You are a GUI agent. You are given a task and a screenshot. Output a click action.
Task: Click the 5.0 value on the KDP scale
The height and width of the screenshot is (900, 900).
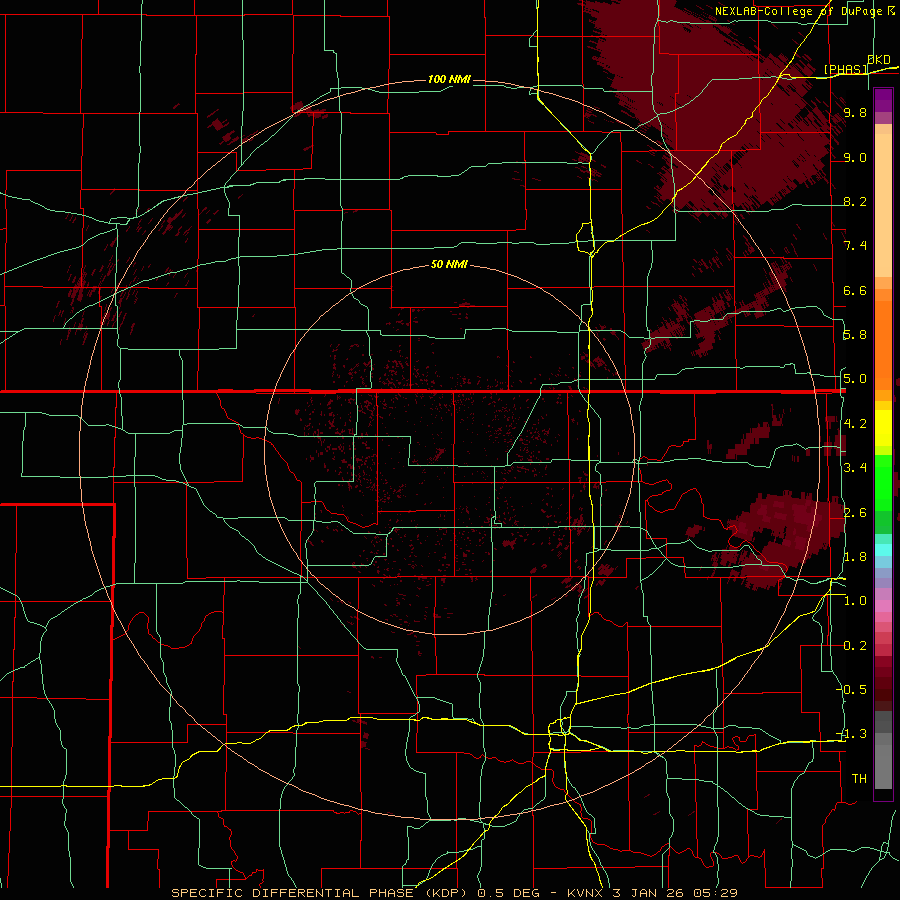[855, 379]
